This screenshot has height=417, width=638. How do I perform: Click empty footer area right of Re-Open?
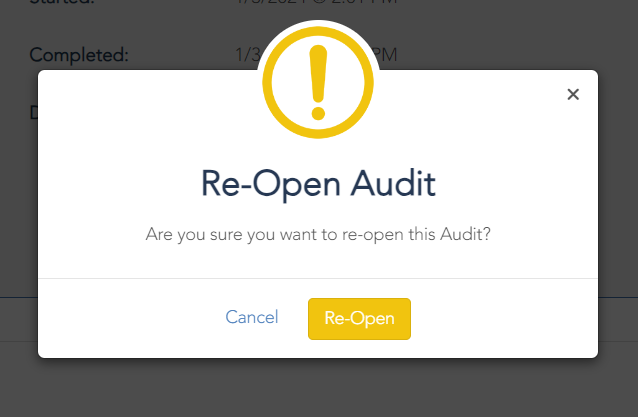[x=504, y=319]
